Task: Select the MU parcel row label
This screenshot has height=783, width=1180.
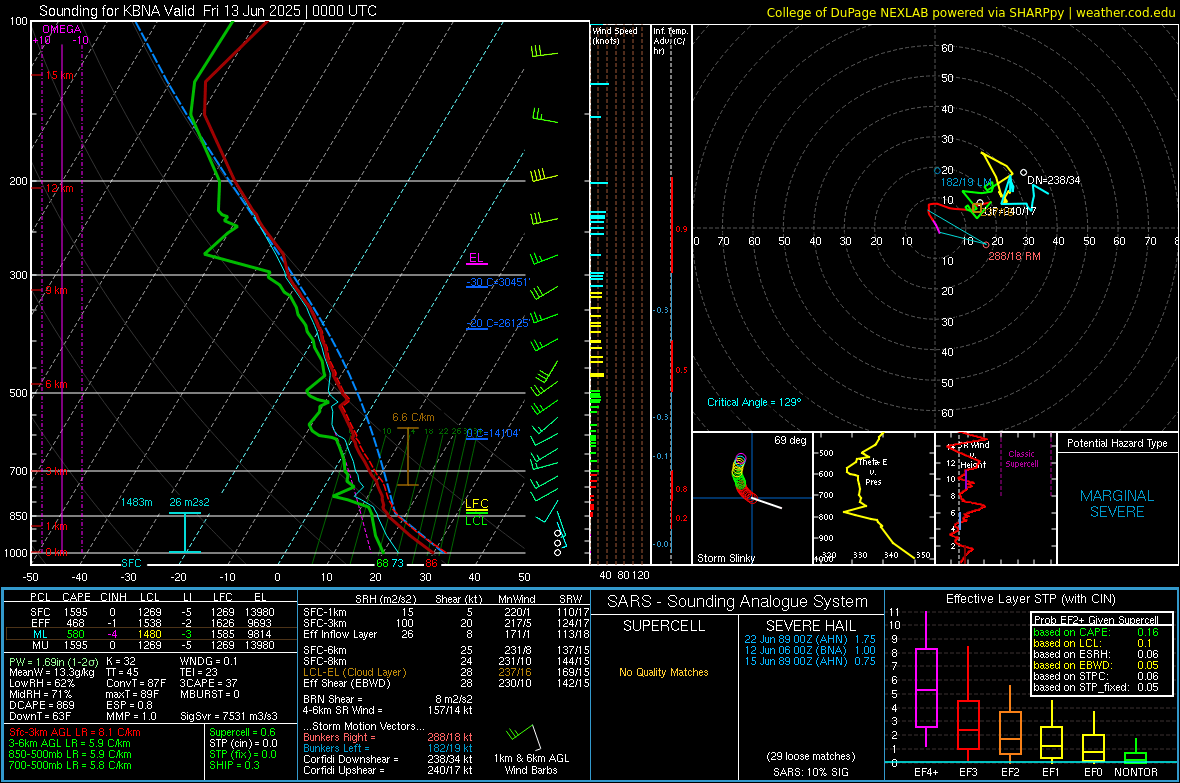Action: [x=40, y=645]
